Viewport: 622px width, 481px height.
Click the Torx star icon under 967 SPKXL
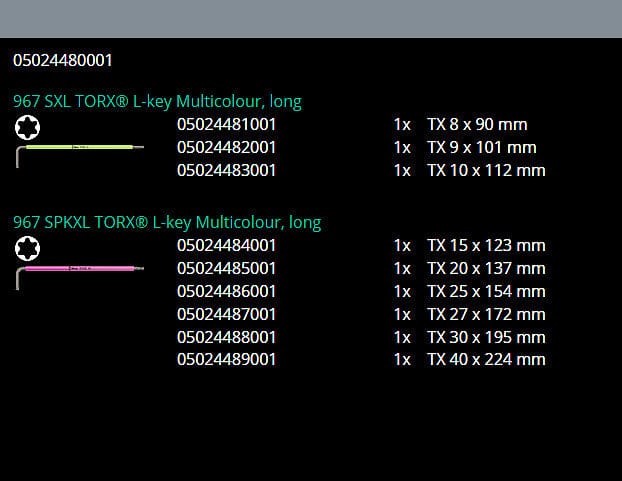coord(26,247)
